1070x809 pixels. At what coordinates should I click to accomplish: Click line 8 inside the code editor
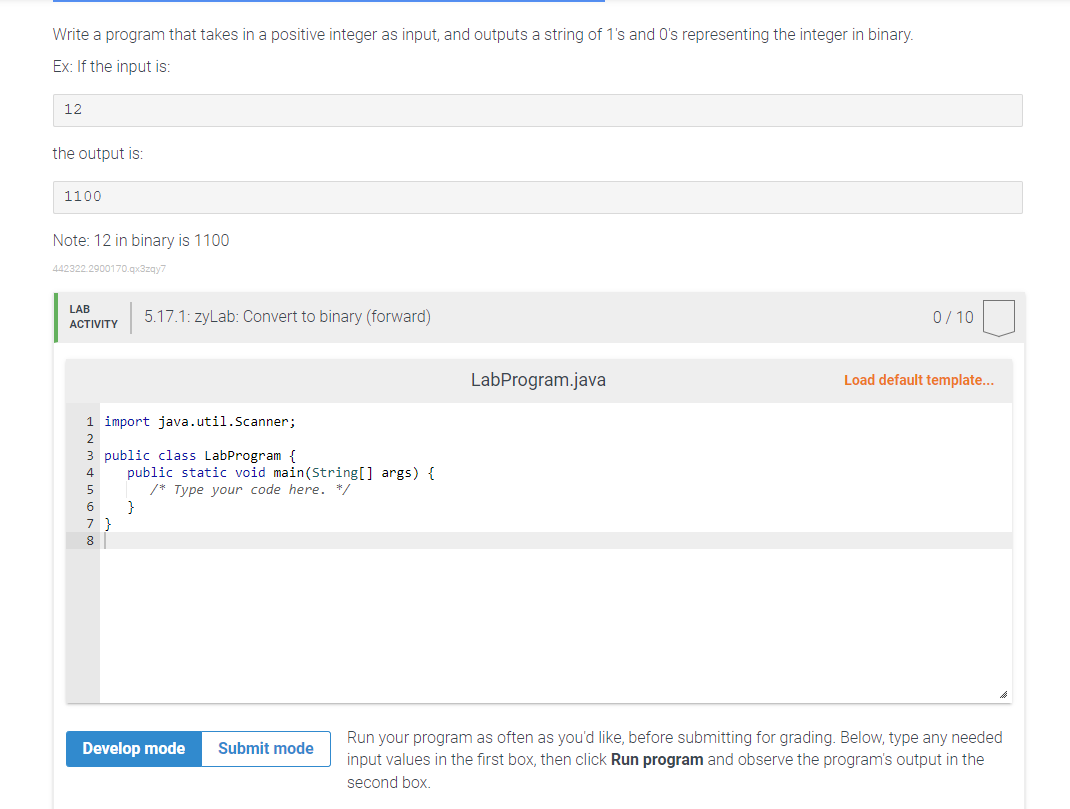pos(300,540)
